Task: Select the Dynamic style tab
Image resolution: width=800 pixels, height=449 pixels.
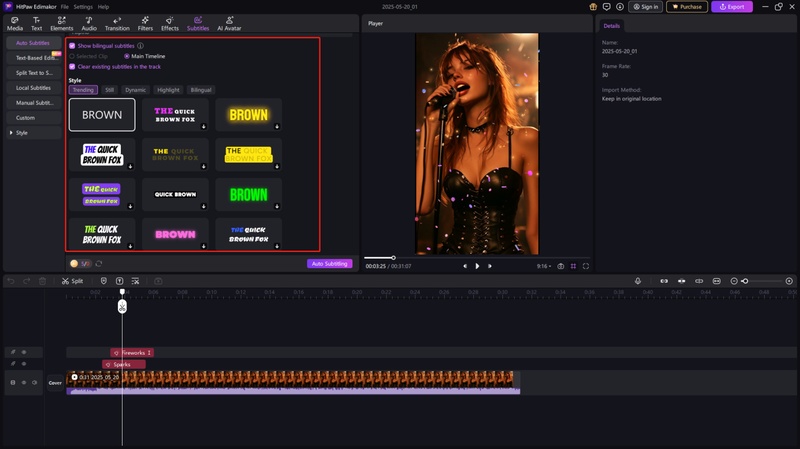Action: point(135,90)
